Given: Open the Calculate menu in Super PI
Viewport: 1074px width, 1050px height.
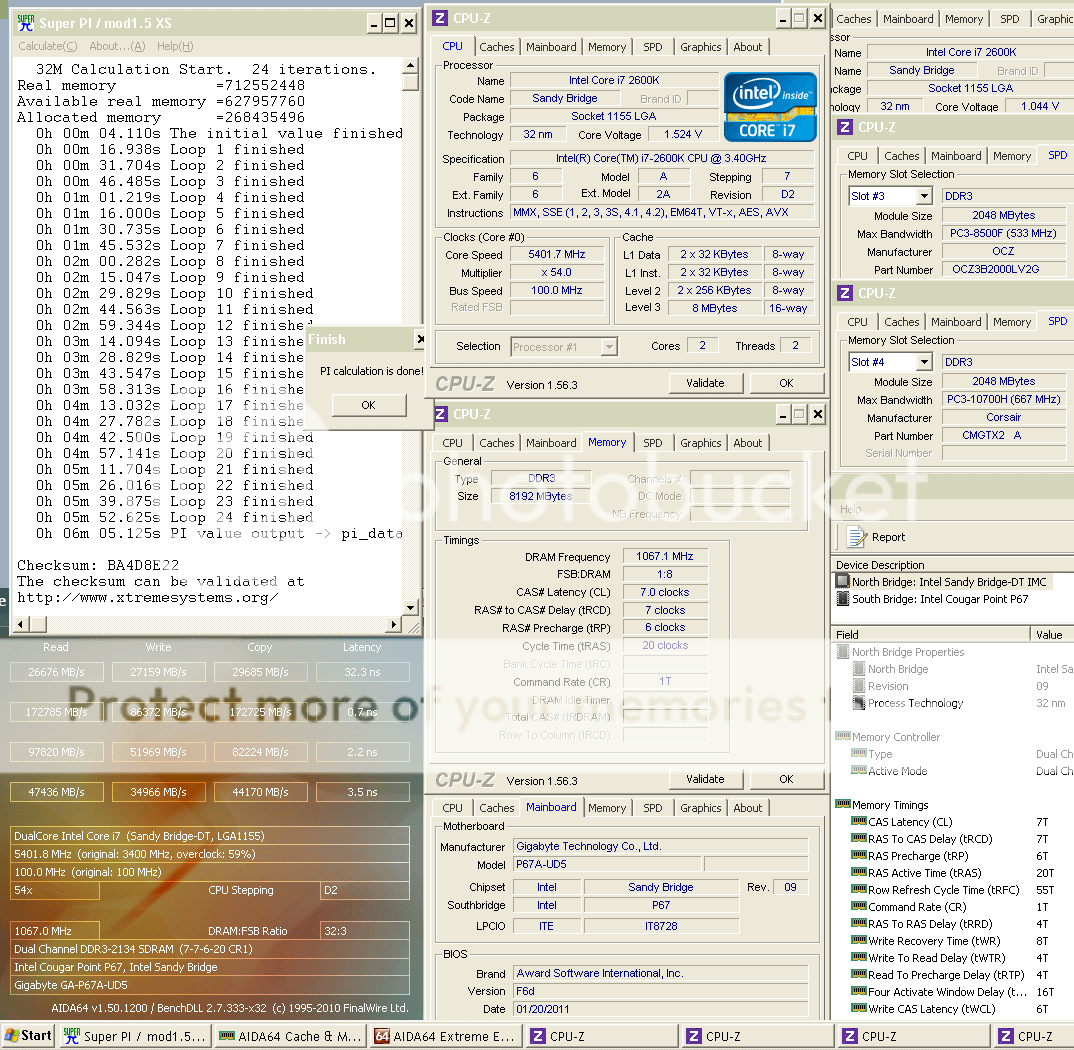Looking at the screenshot, I should (47, 46).
